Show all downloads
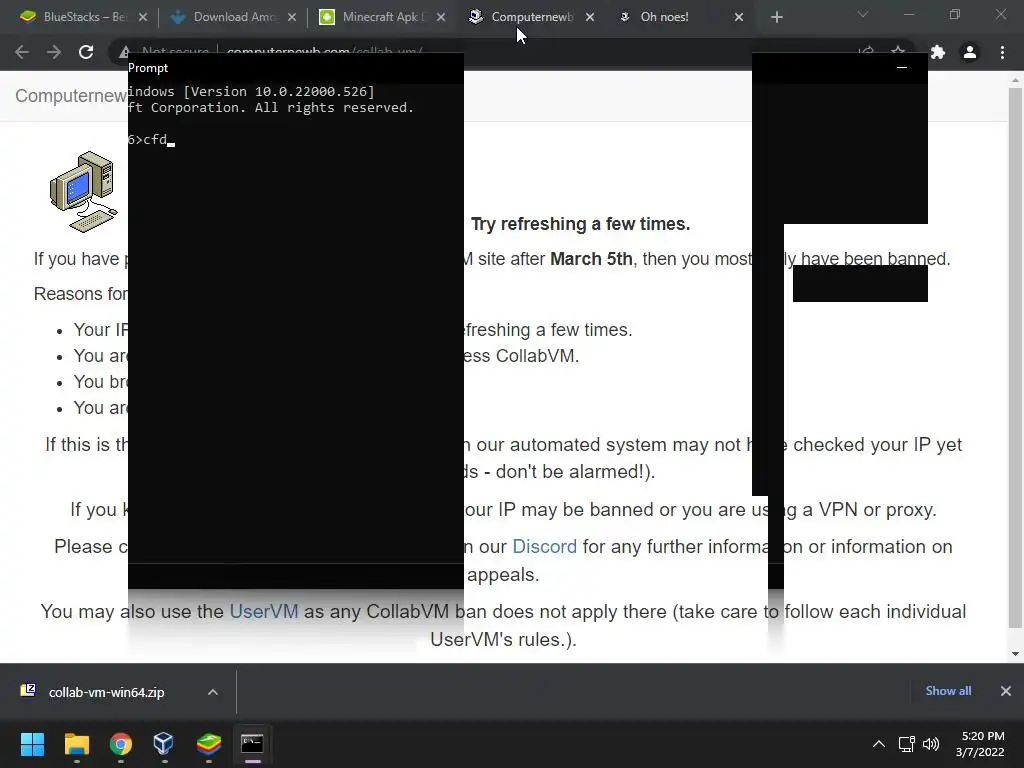Screen dimensions: 1024x768 click(948, 691)
